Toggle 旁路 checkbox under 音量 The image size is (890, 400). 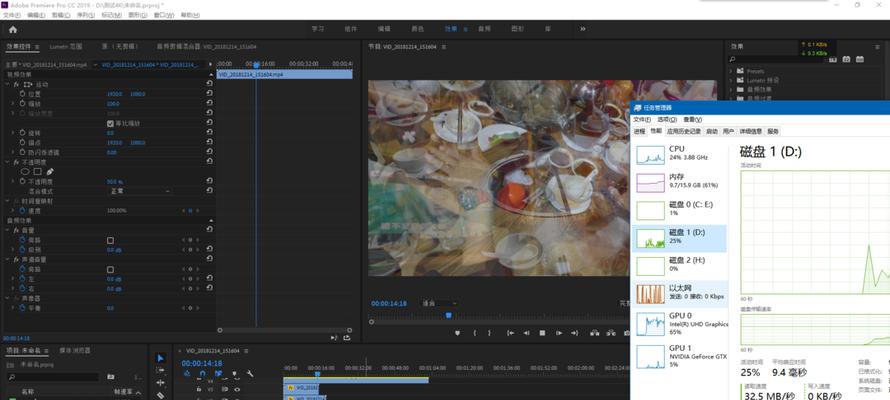click(110, 240)
